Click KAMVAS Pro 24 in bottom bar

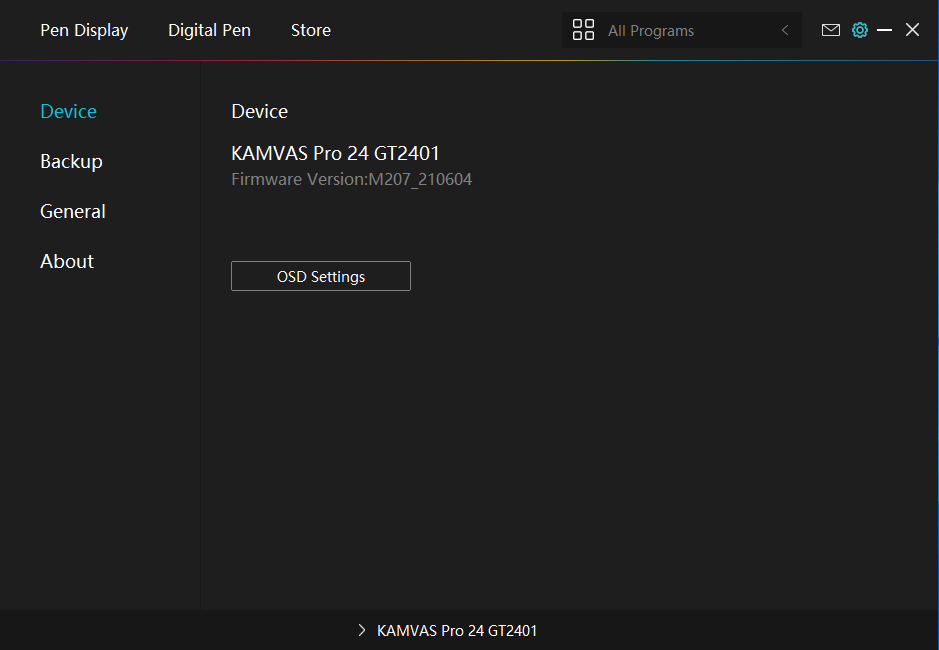[x=456, y=630]
